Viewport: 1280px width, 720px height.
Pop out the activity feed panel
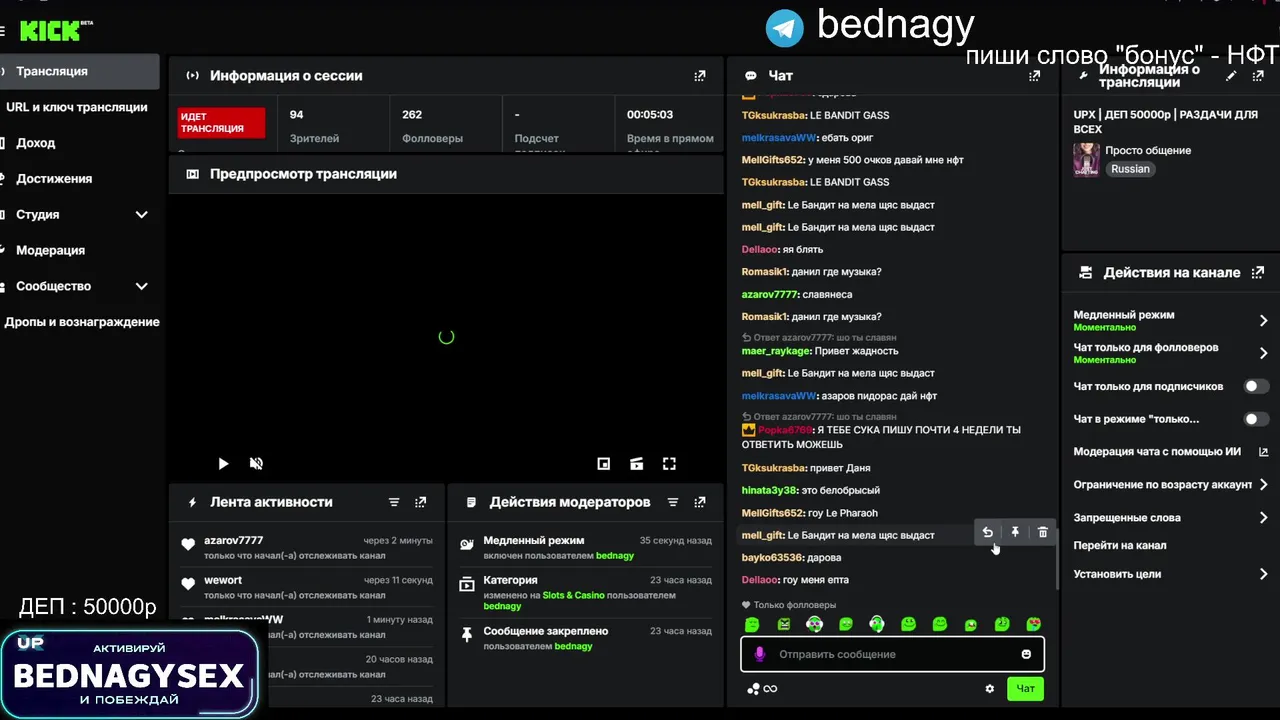pos(421,502)
